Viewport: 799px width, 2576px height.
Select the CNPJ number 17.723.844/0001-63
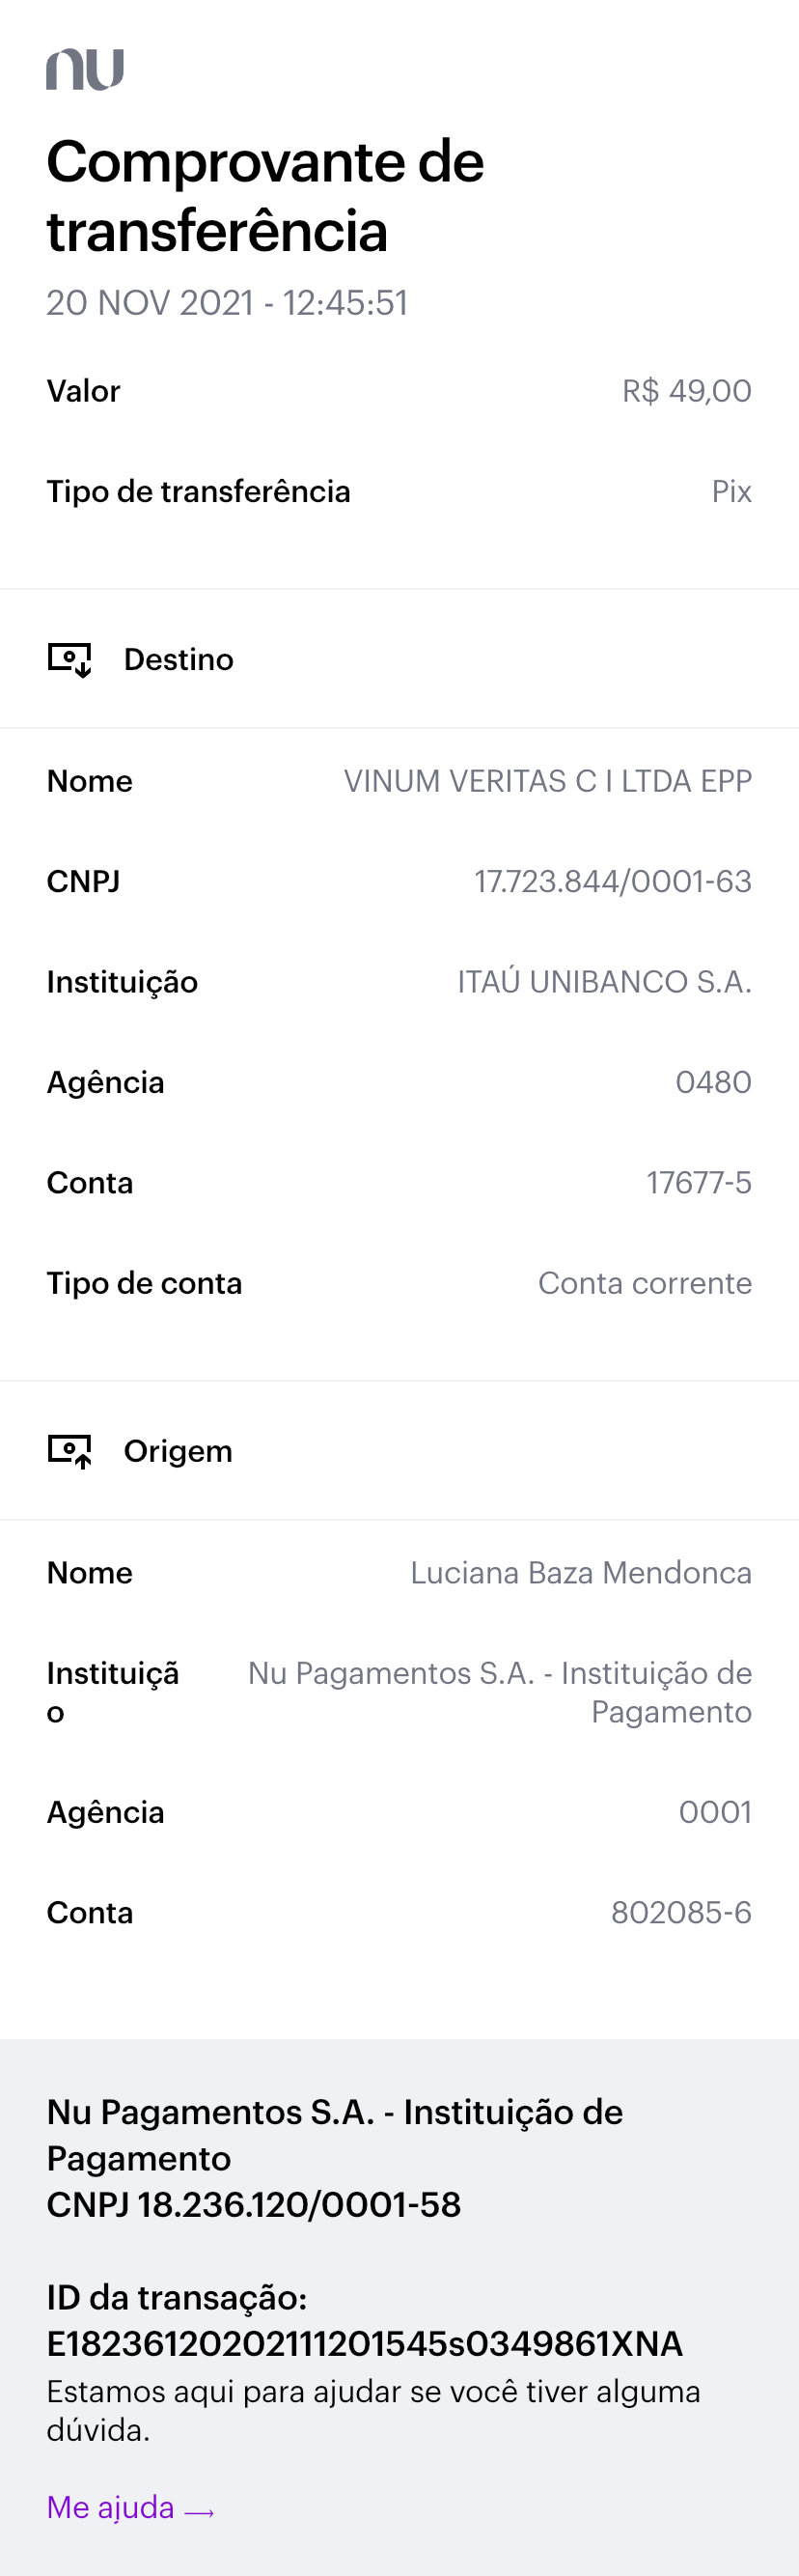[612, 881]
